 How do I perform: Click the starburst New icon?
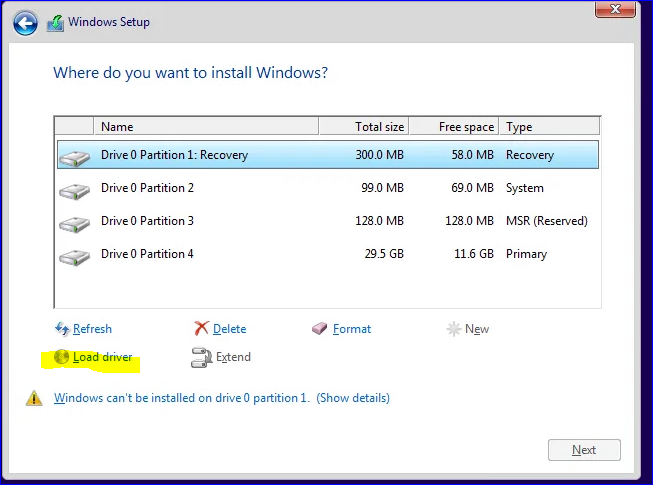[454, 329]
